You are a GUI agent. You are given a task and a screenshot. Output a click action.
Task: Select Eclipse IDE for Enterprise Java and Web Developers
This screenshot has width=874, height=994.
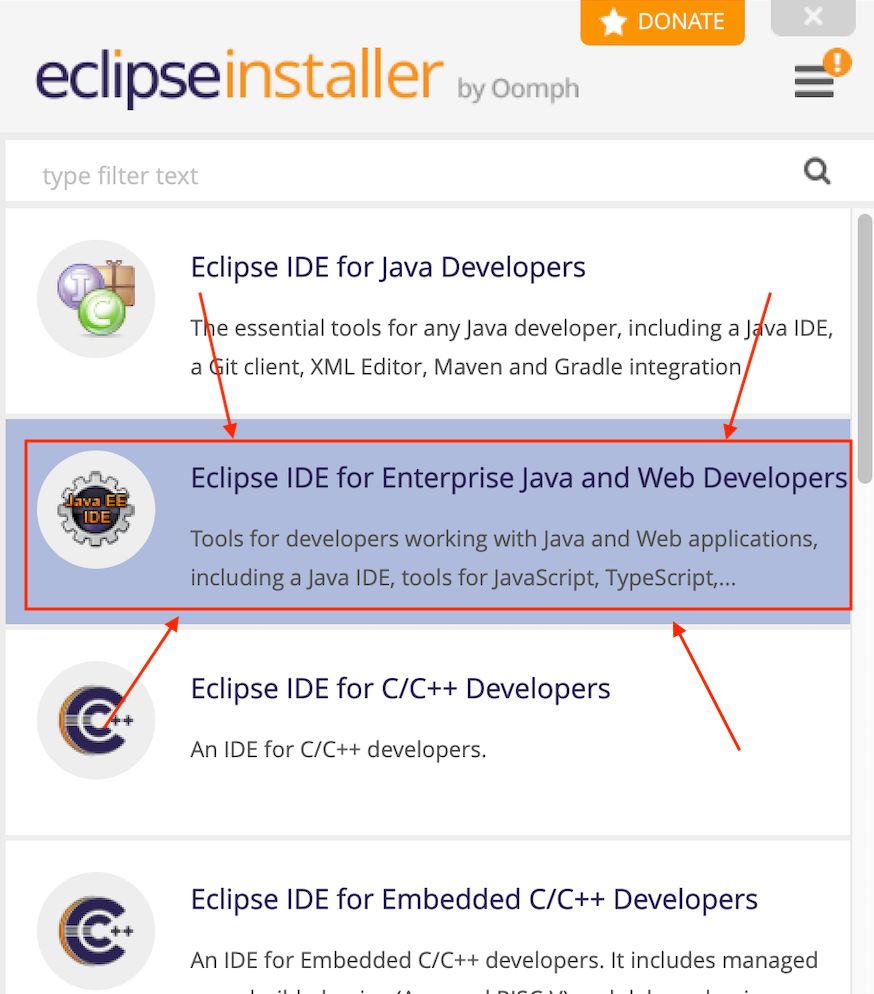point(518,478)
